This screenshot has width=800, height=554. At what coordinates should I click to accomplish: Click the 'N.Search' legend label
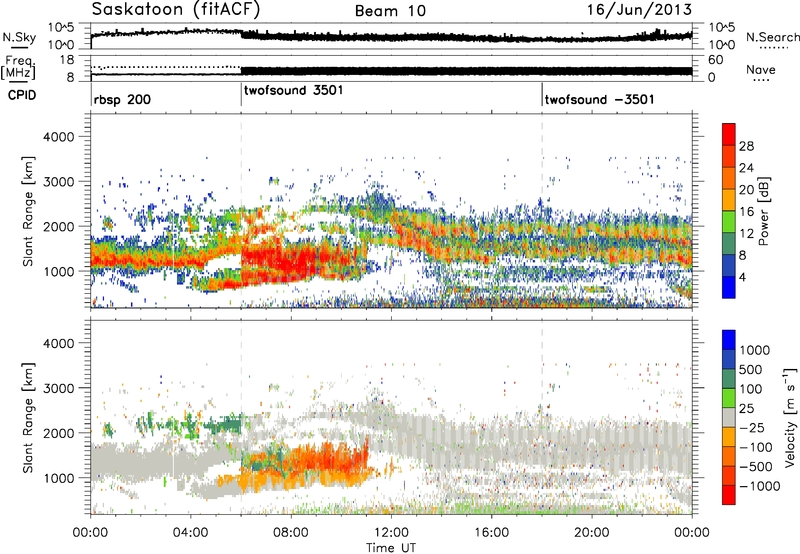coord(772,37)
